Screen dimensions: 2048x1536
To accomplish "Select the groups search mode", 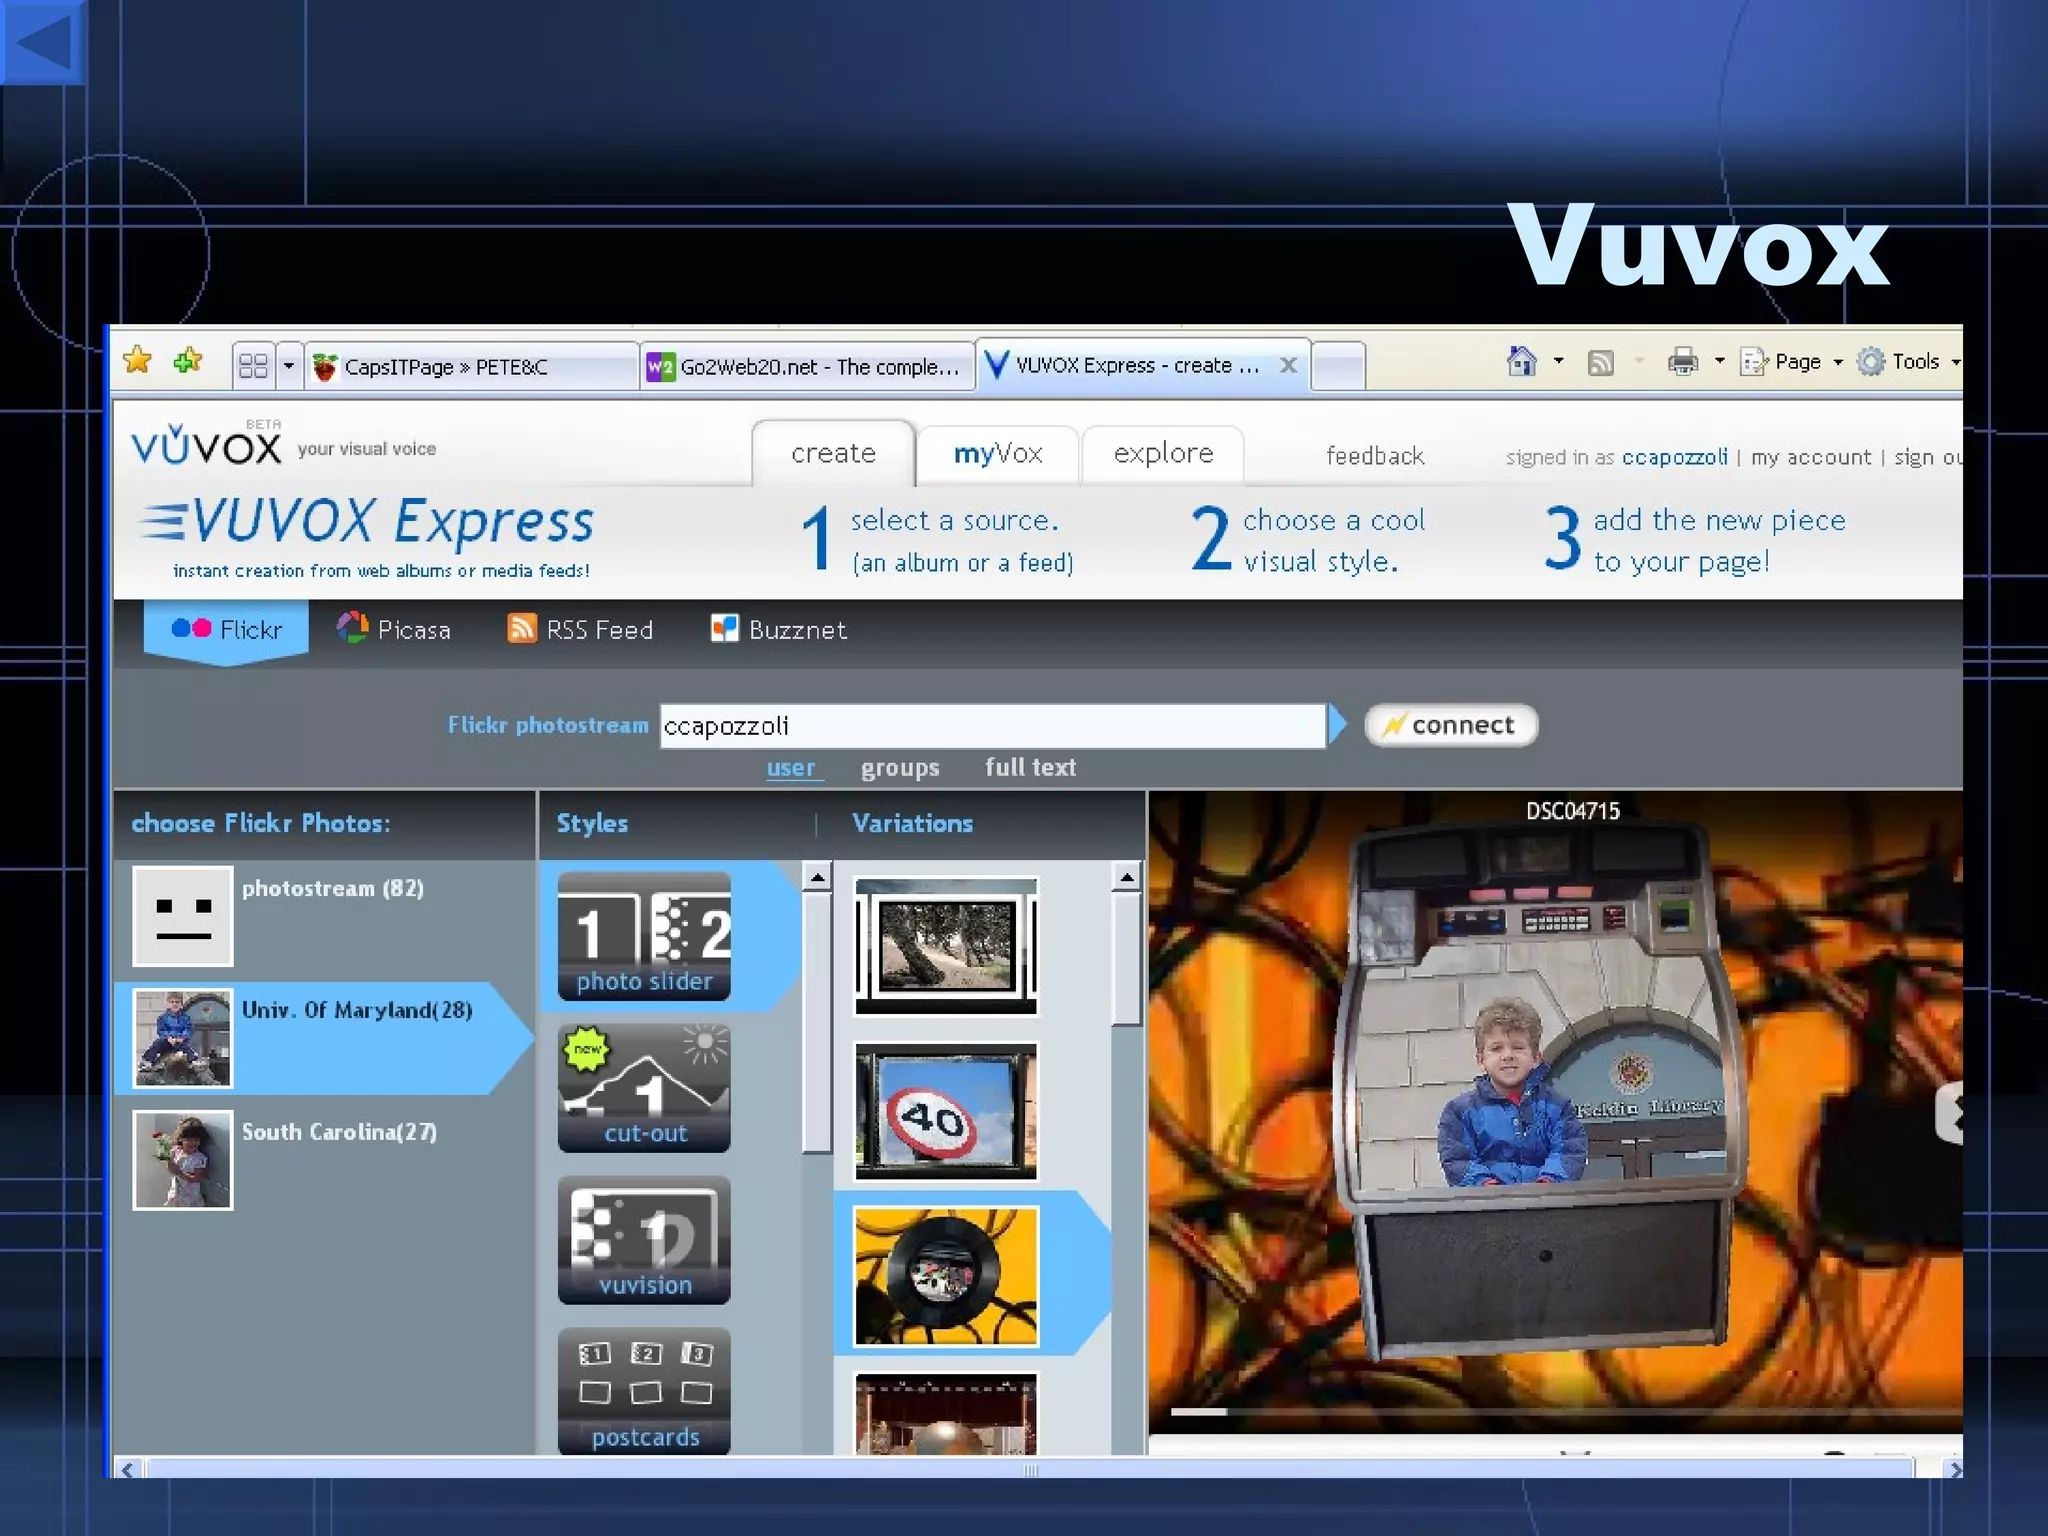I will 900,768.
